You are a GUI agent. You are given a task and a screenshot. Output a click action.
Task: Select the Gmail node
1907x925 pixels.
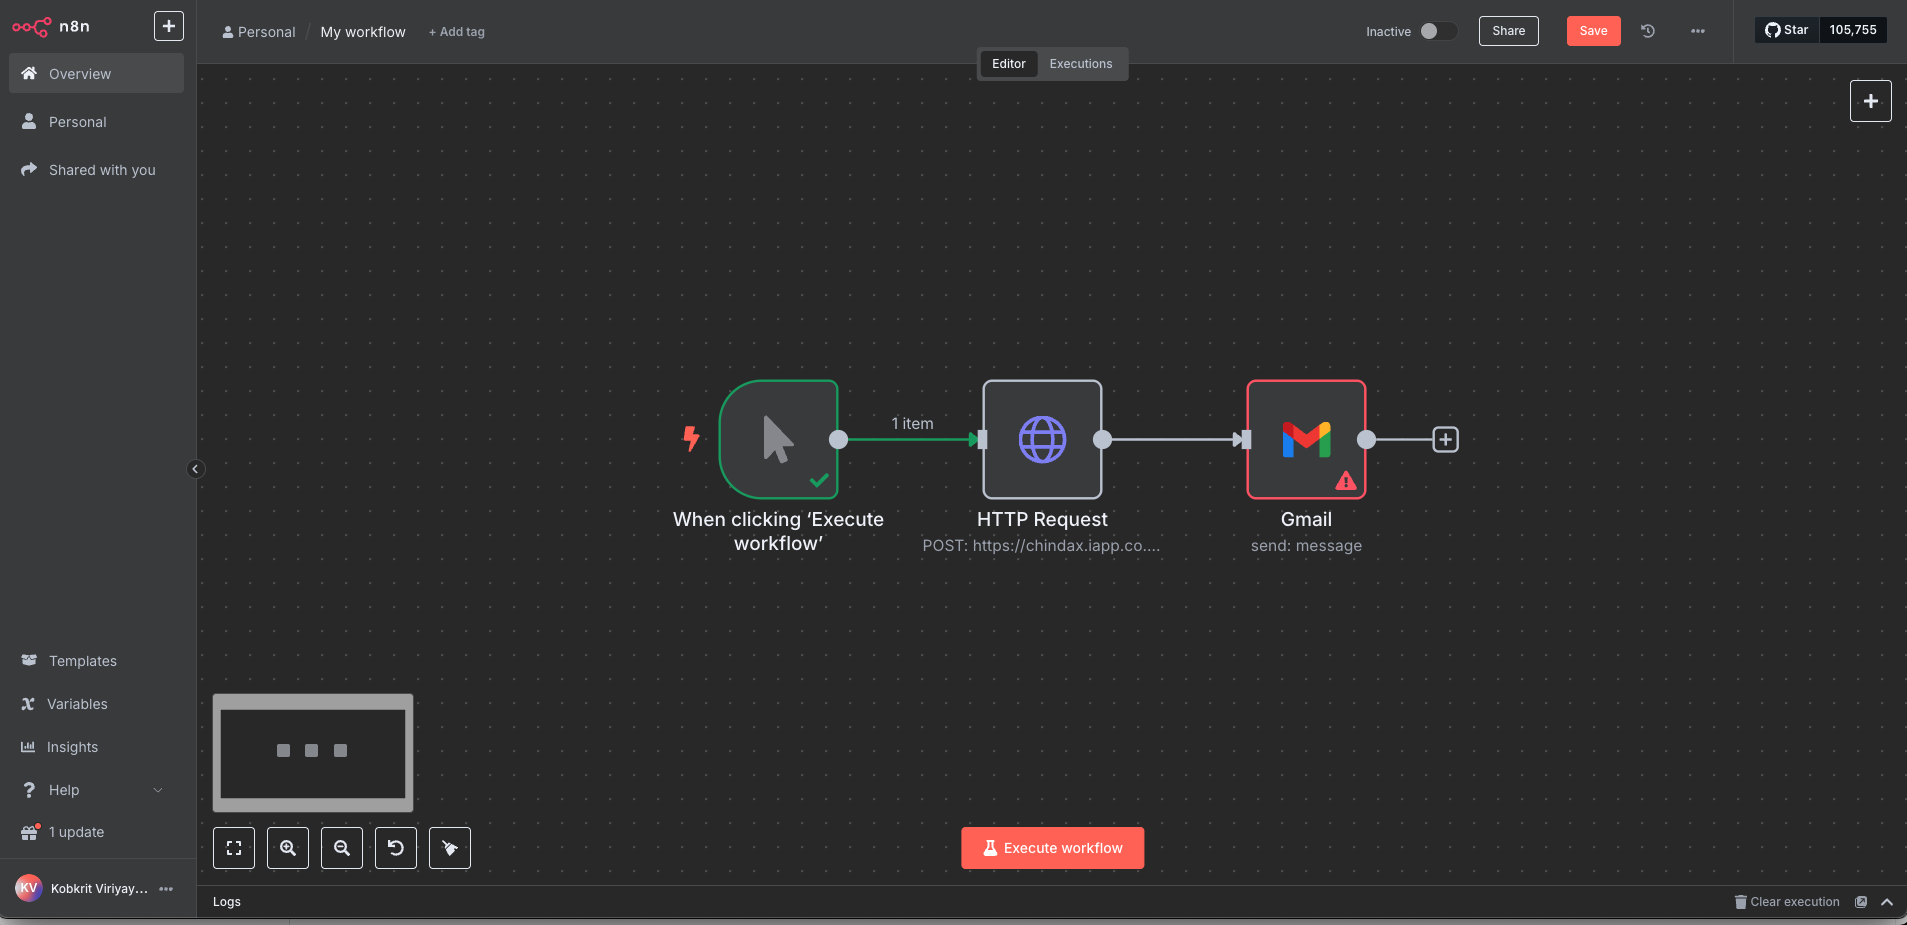pyautogui.click(x=1305, y=439)
